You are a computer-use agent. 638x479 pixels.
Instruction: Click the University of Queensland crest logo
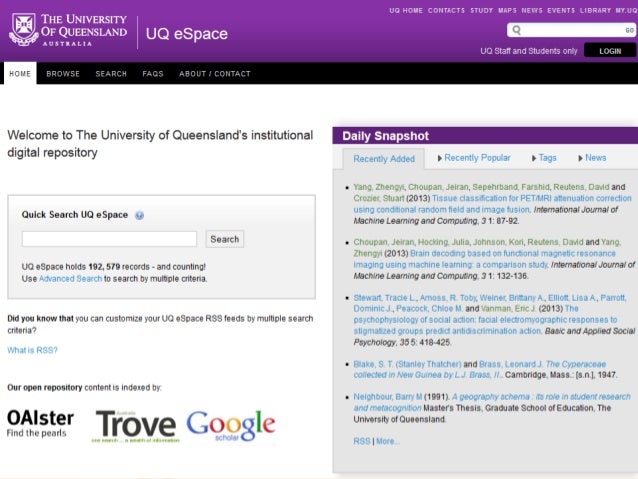point(24,29)
